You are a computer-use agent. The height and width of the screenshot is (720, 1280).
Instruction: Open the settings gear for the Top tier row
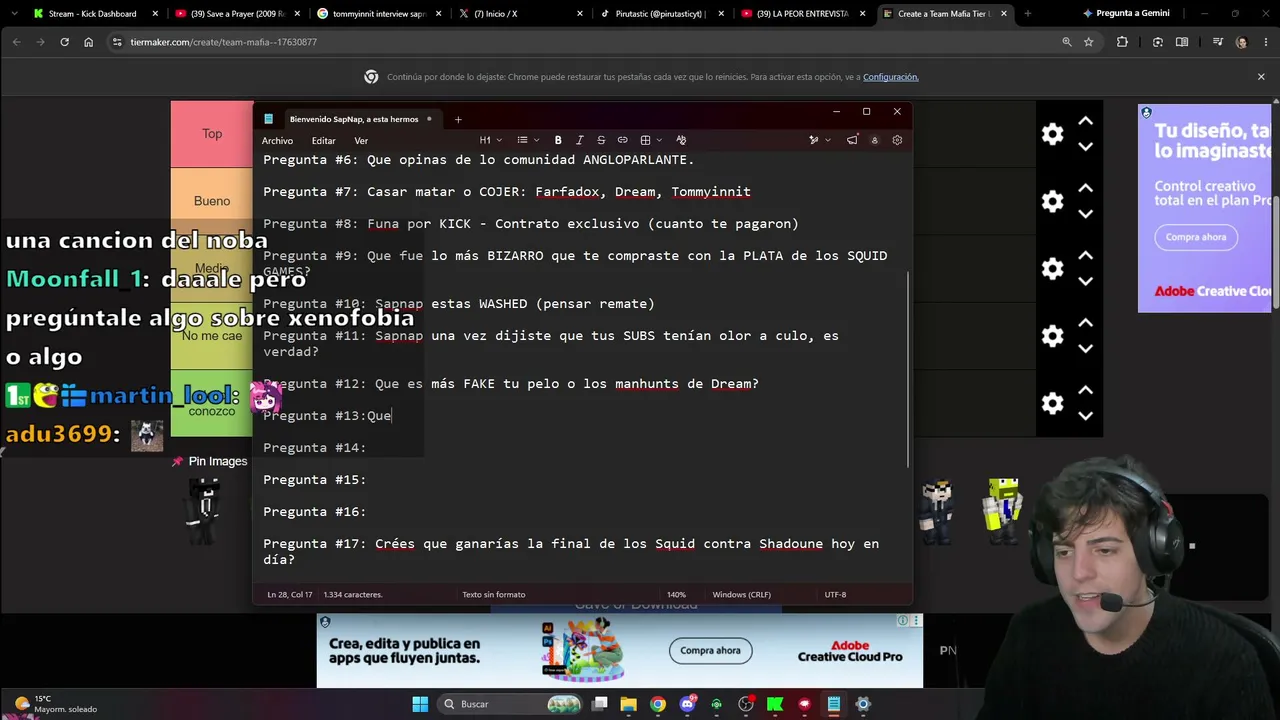pos(1052,134)
